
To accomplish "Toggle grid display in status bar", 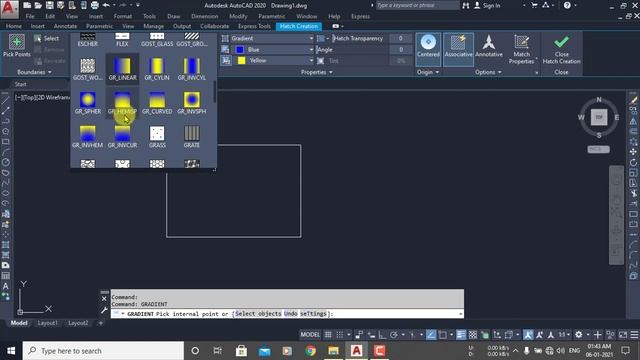I will (328, 335).
